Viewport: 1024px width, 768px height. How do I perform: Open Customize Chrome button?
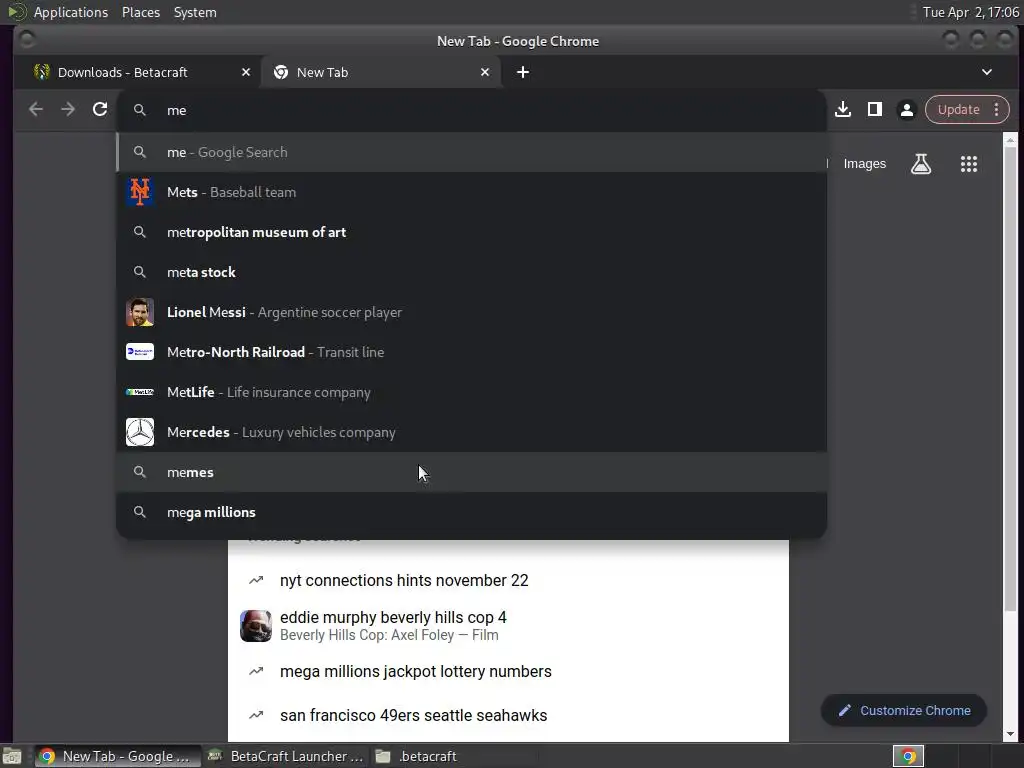tap(904, 711)
